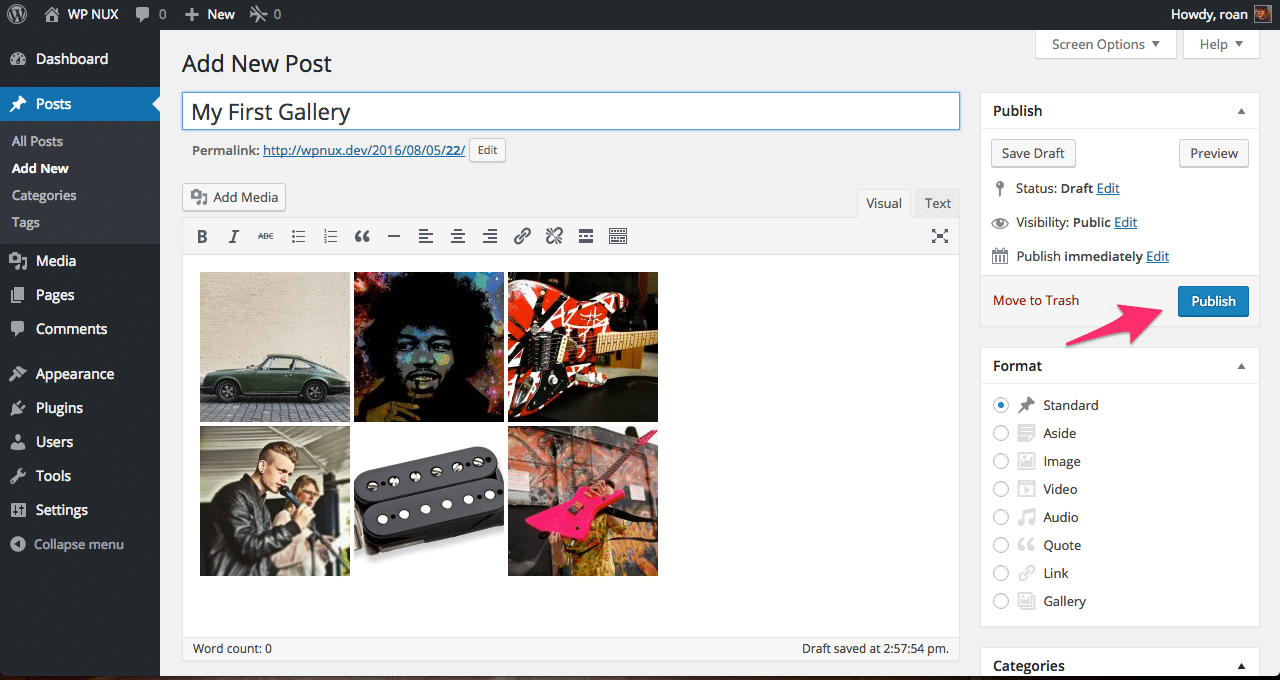Viewport: 1280px width, 680px height.
Task: Switch to the Text editor tab
Action: tap(938, 203)
